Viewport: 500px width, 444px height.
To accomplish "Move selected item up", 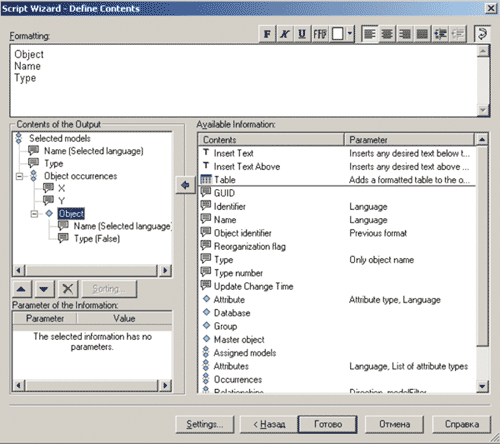I will click(x=21, y=289).
